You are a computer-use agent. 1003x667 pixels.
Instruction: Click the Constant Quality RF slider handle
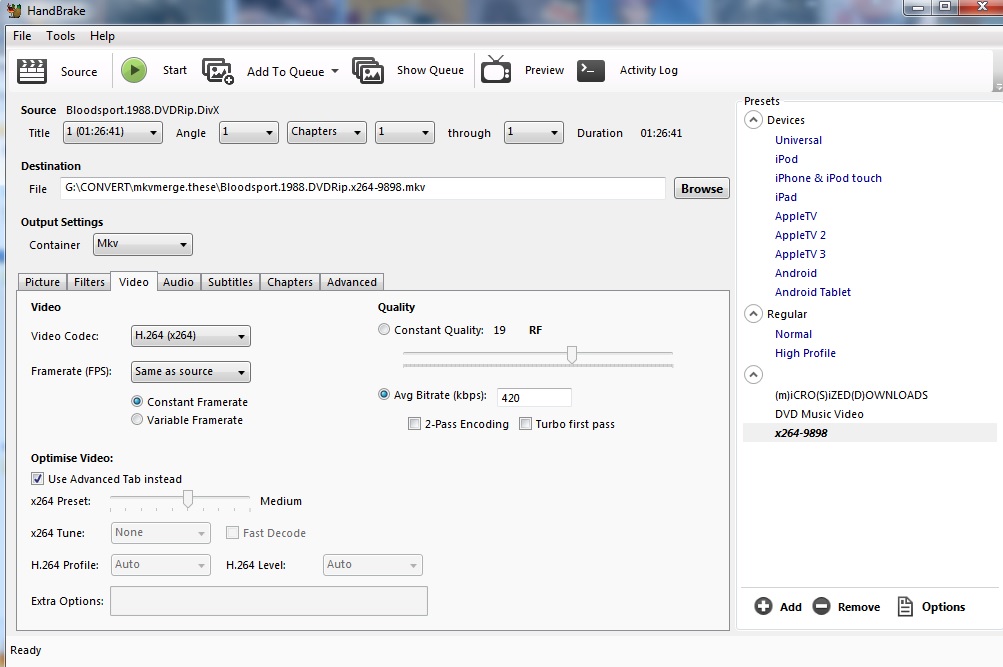click(x=572, y=354)
